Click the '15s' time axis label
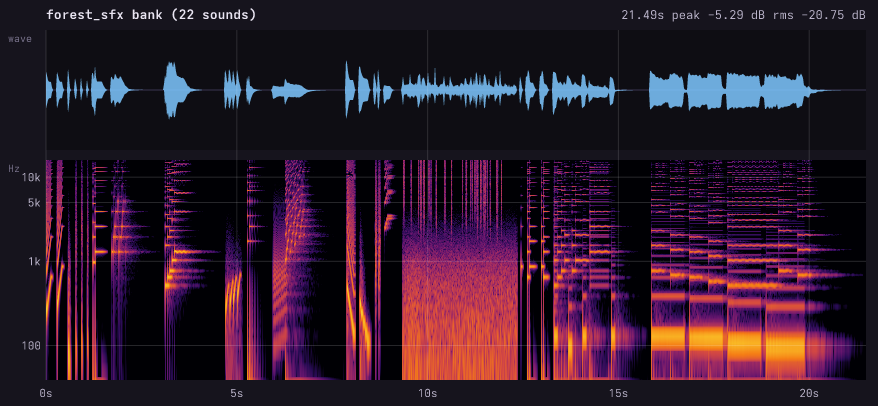The width and height of the screenshot is (878, 406). tap(618, 393)
